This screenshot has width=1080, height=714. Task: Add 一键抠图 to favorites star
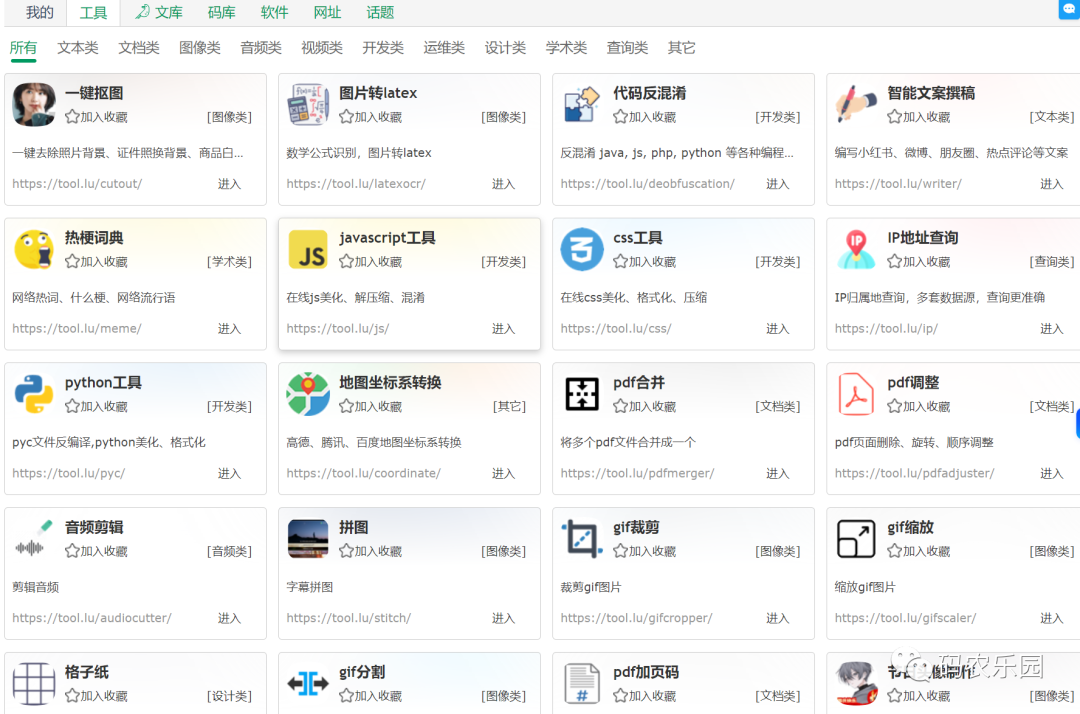pyautogui.click(x=72, y=117)
